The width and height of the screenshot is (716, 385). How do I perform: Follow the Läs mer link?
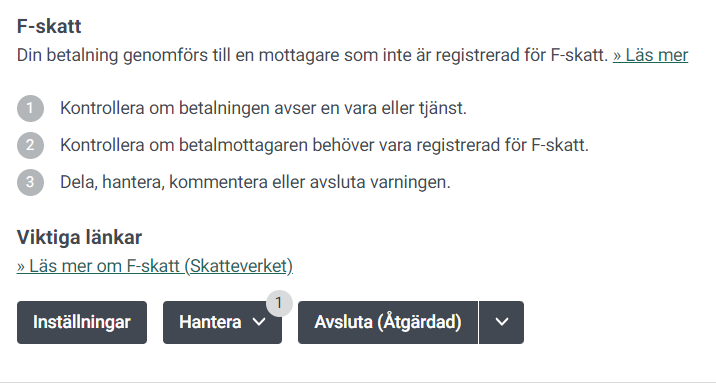pyautogui.click(x=650, y=55)
